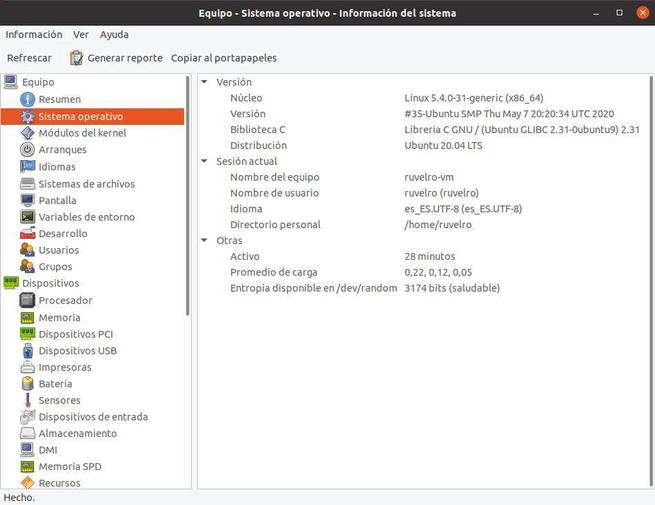The image size is (655, 505).
Task: Click the Nombre de usuario label
Action: tap(274, 193)
